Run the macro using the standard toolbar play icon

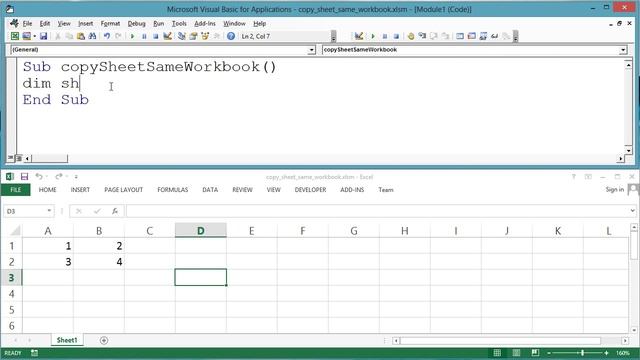pyautogui.click(x=132, y=36)
